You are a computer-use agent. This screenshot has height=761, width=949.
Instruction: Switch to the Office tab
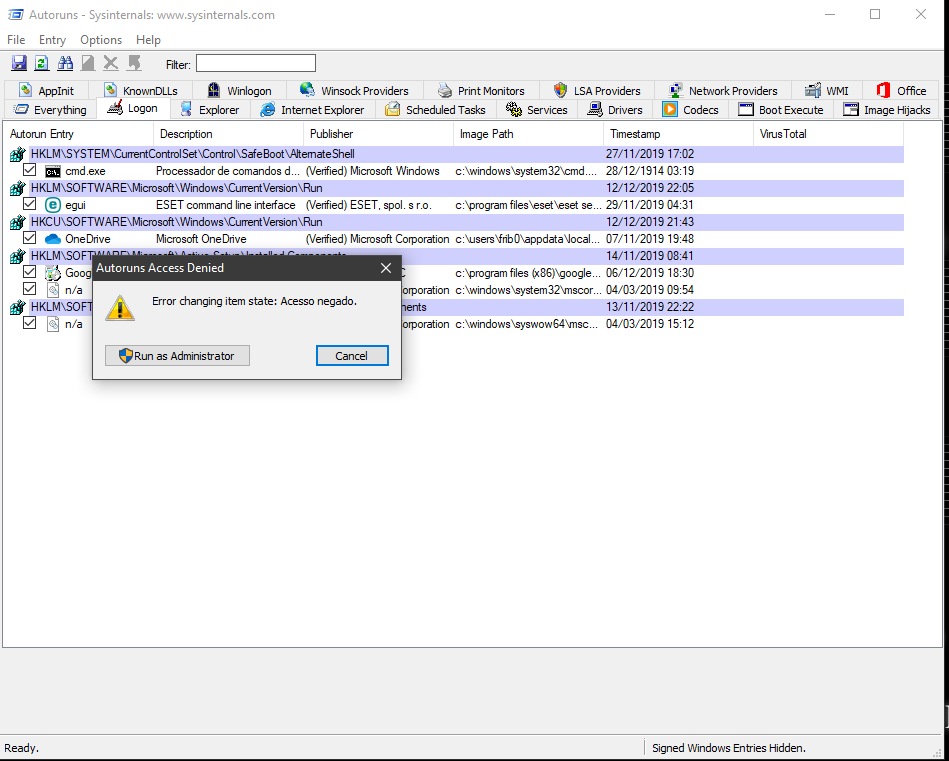[x=901, y=91]
